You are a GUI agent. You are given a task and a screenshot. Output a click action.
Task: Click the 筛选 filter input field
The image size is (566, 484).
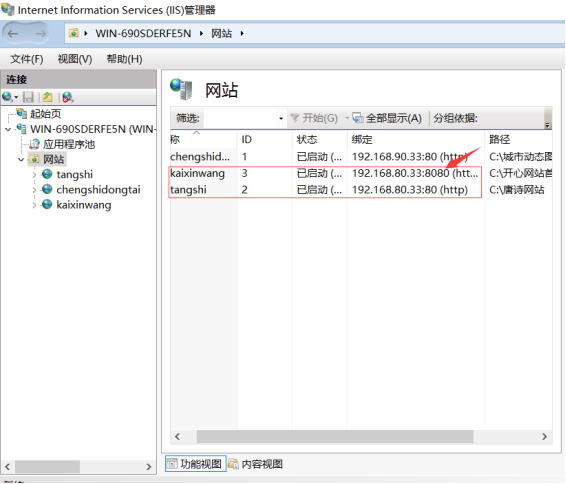(240, 118)
